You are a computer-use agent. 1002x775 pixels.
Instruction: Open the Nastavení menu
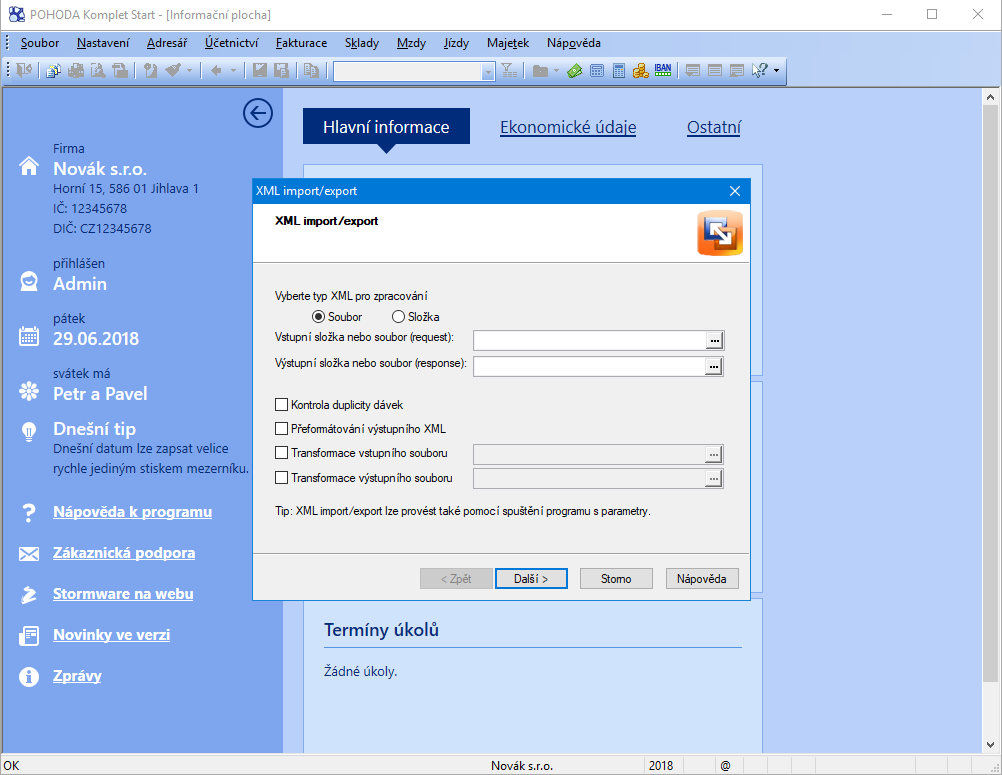point(103,43)
